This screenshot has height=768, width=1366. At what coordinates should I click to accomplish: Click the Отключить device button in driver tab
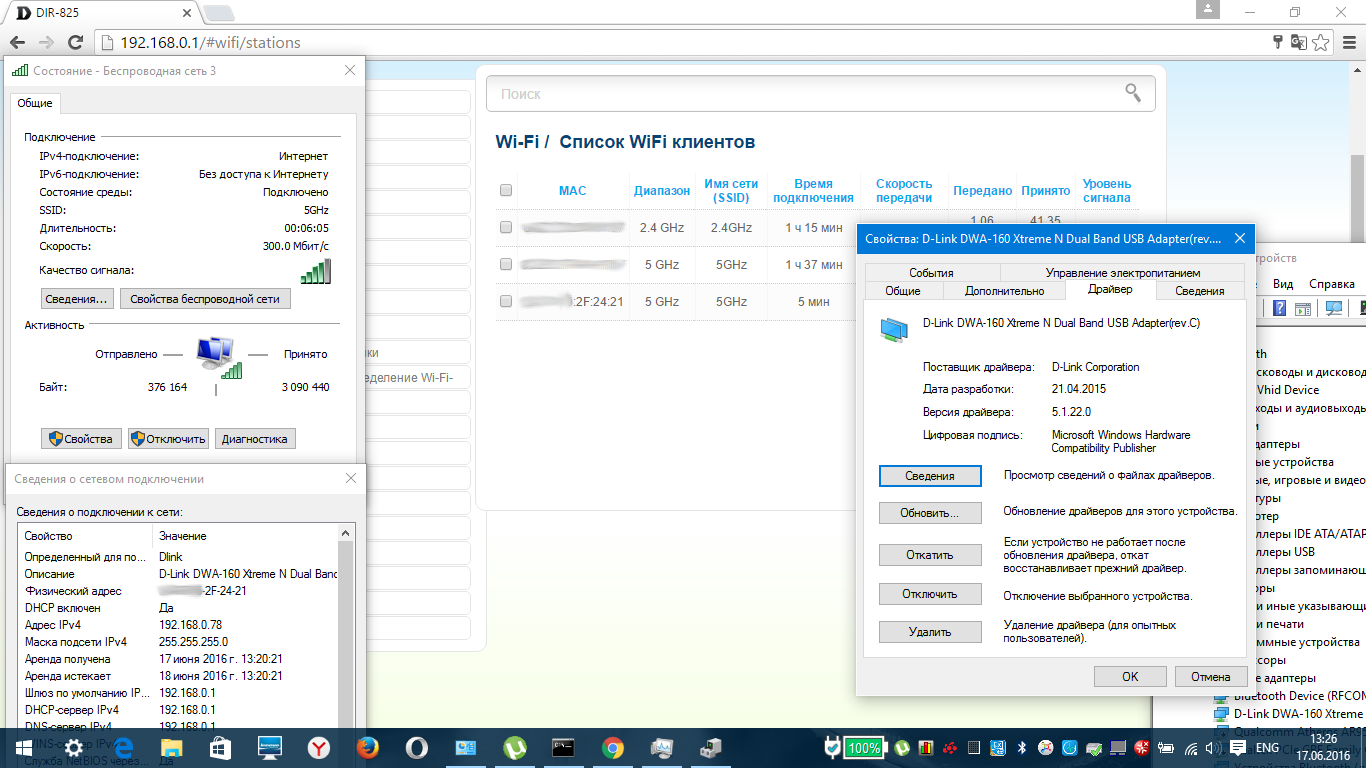point(930,594)
